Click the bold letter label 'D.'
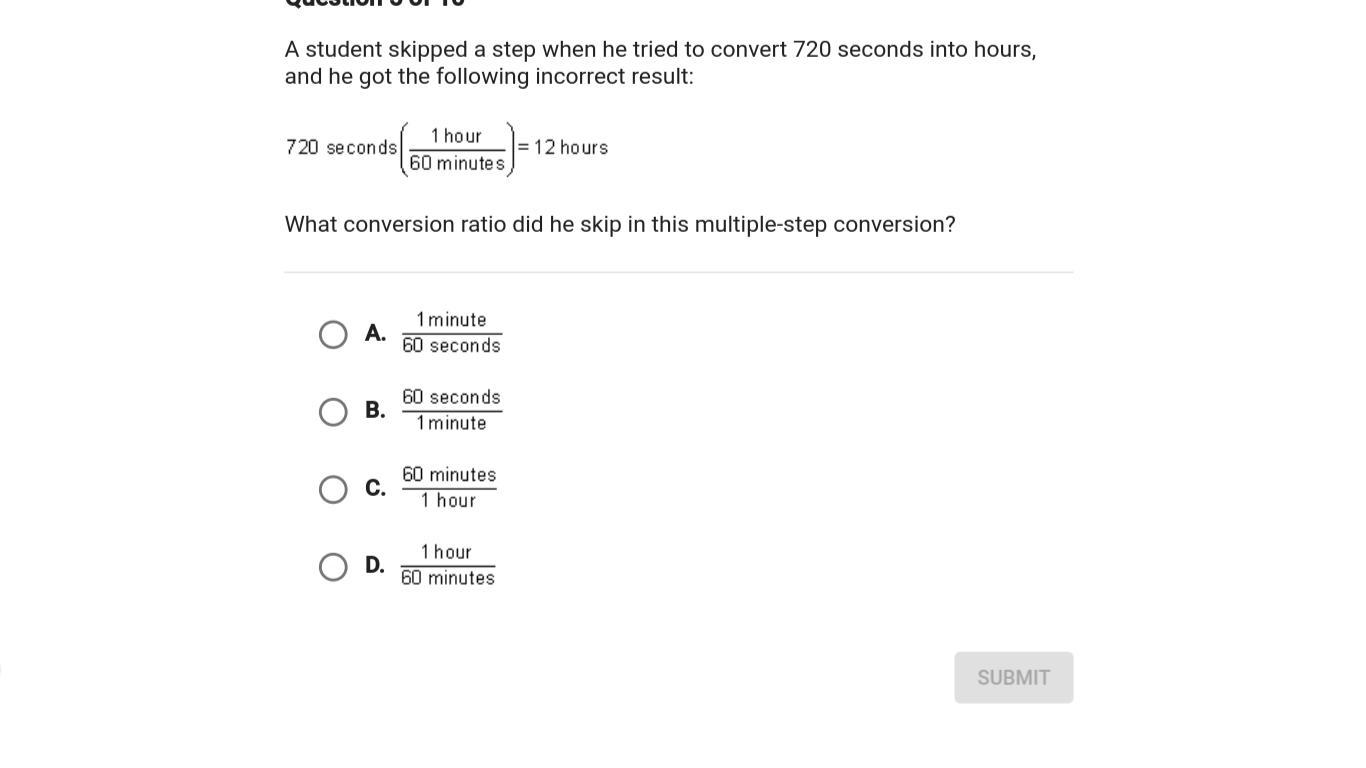Image resolution: width=1366 pixels, height=768 pixels. tap(375, 565)
